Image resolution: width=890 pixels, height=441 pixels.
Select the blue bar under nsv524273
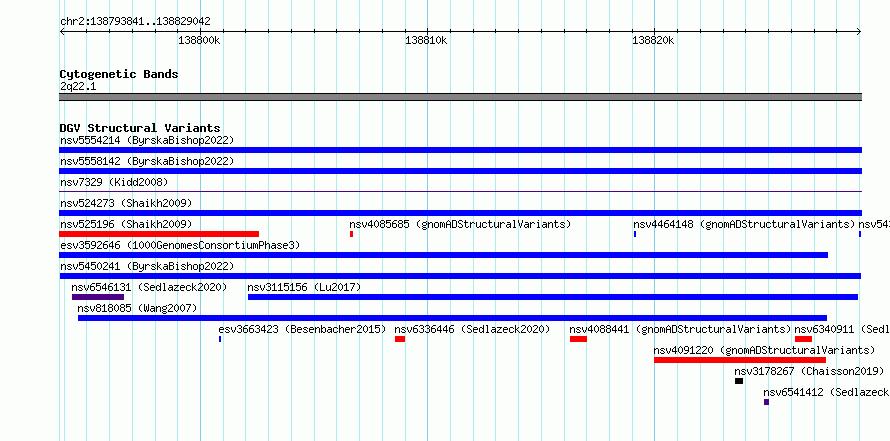460,213
